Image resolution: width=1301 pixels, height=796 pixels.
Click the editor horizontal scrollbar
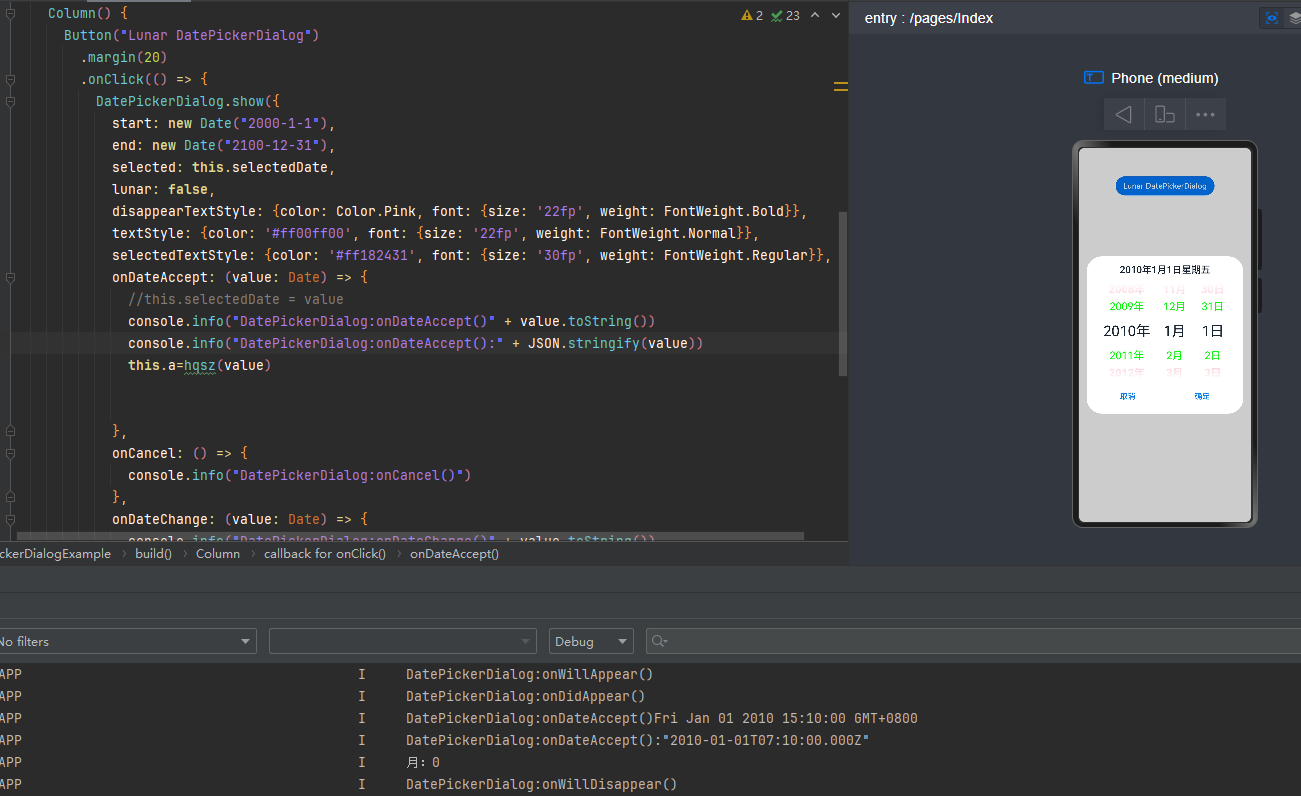click(410, 537)
